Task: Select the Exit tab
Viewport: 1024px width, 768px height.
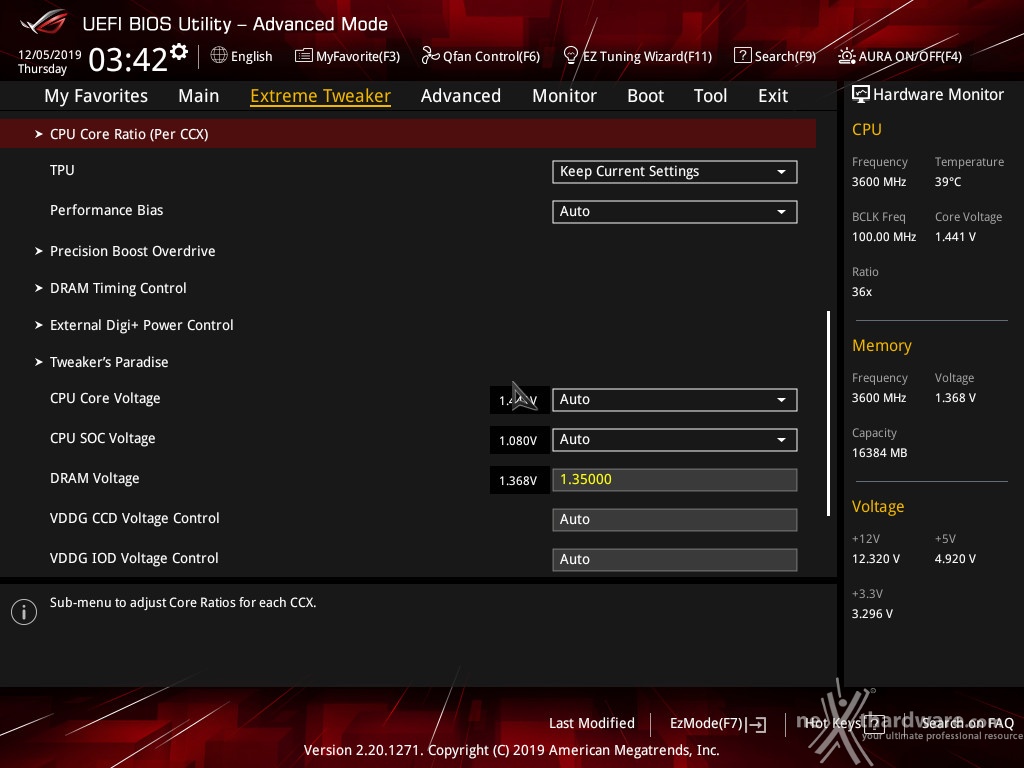Action: tap(773, 96)
